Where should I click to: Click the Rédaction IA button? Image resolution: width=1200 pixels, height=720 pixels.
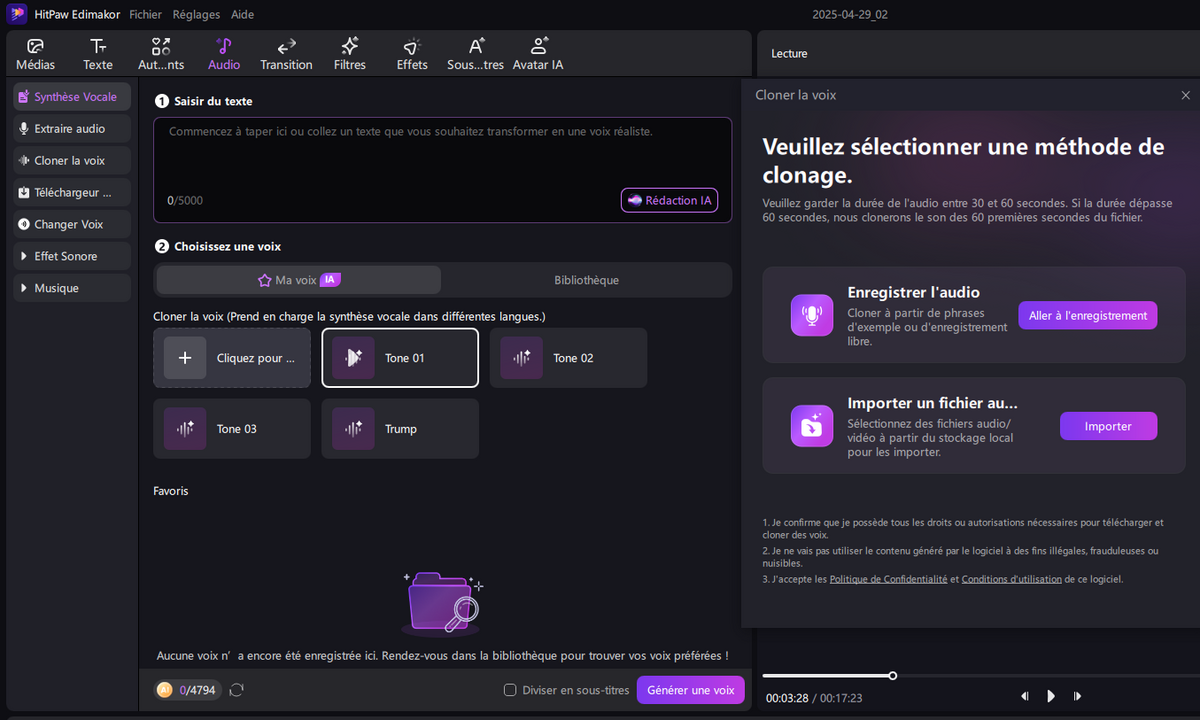[x=669, y=200]
